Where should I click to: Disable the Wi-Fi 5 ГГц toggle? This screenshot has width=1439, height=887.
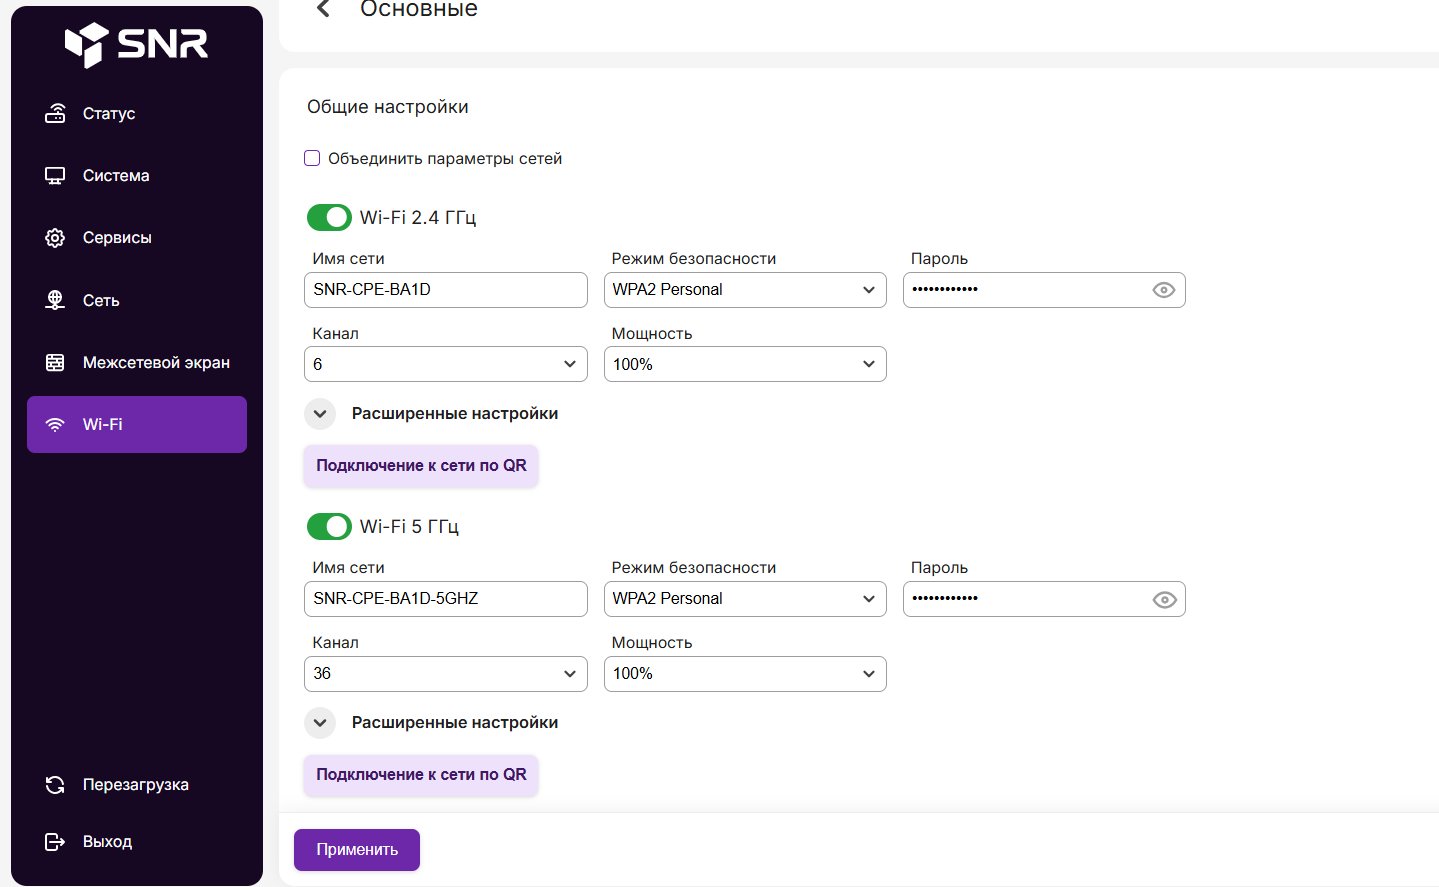coord(329,526)
